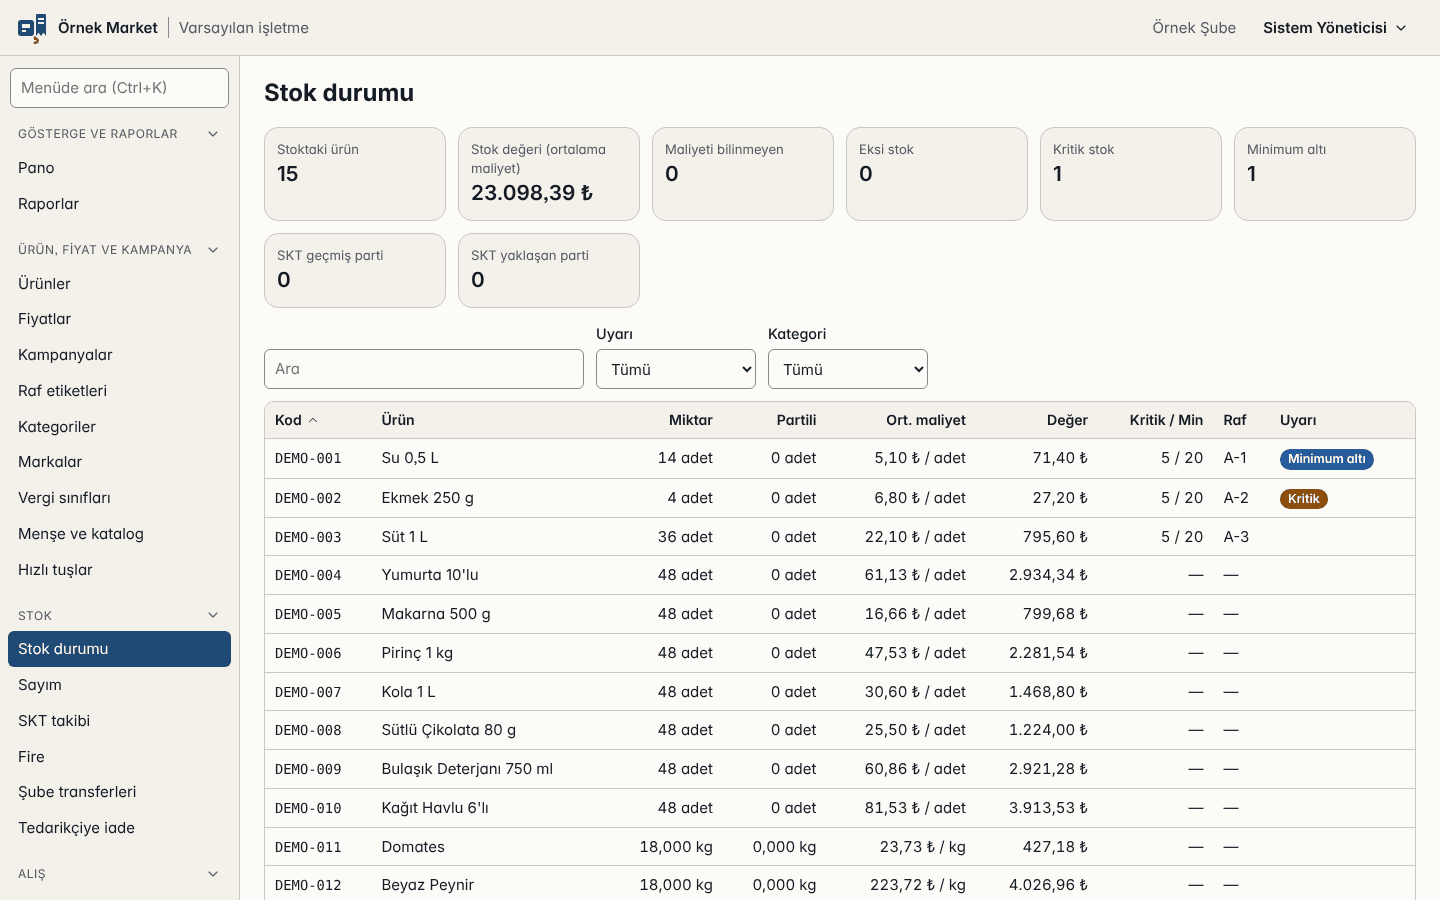Click the Bulaşık Deterjanı 750 ml row
This screenshot has width=1440, height=900.
coord(840,769)
